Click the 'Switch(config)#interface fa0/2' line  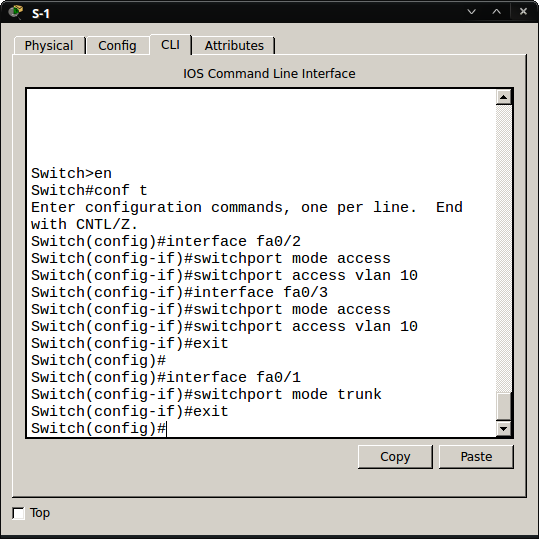tap(166, 241)
